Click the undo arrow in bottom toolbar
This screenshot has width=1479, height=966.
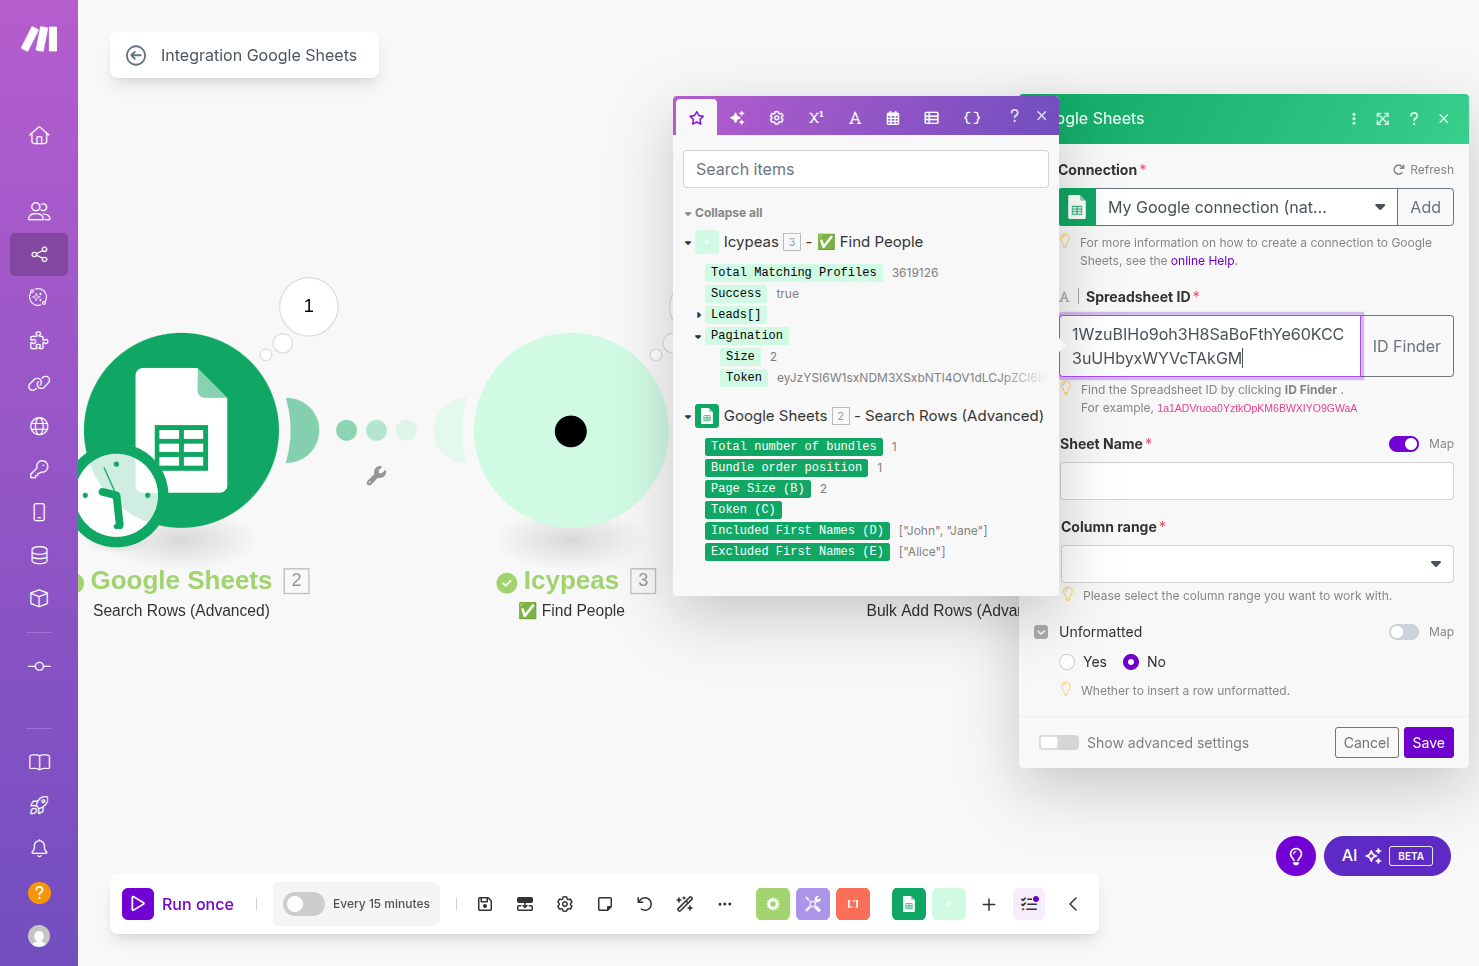[645, 904]
